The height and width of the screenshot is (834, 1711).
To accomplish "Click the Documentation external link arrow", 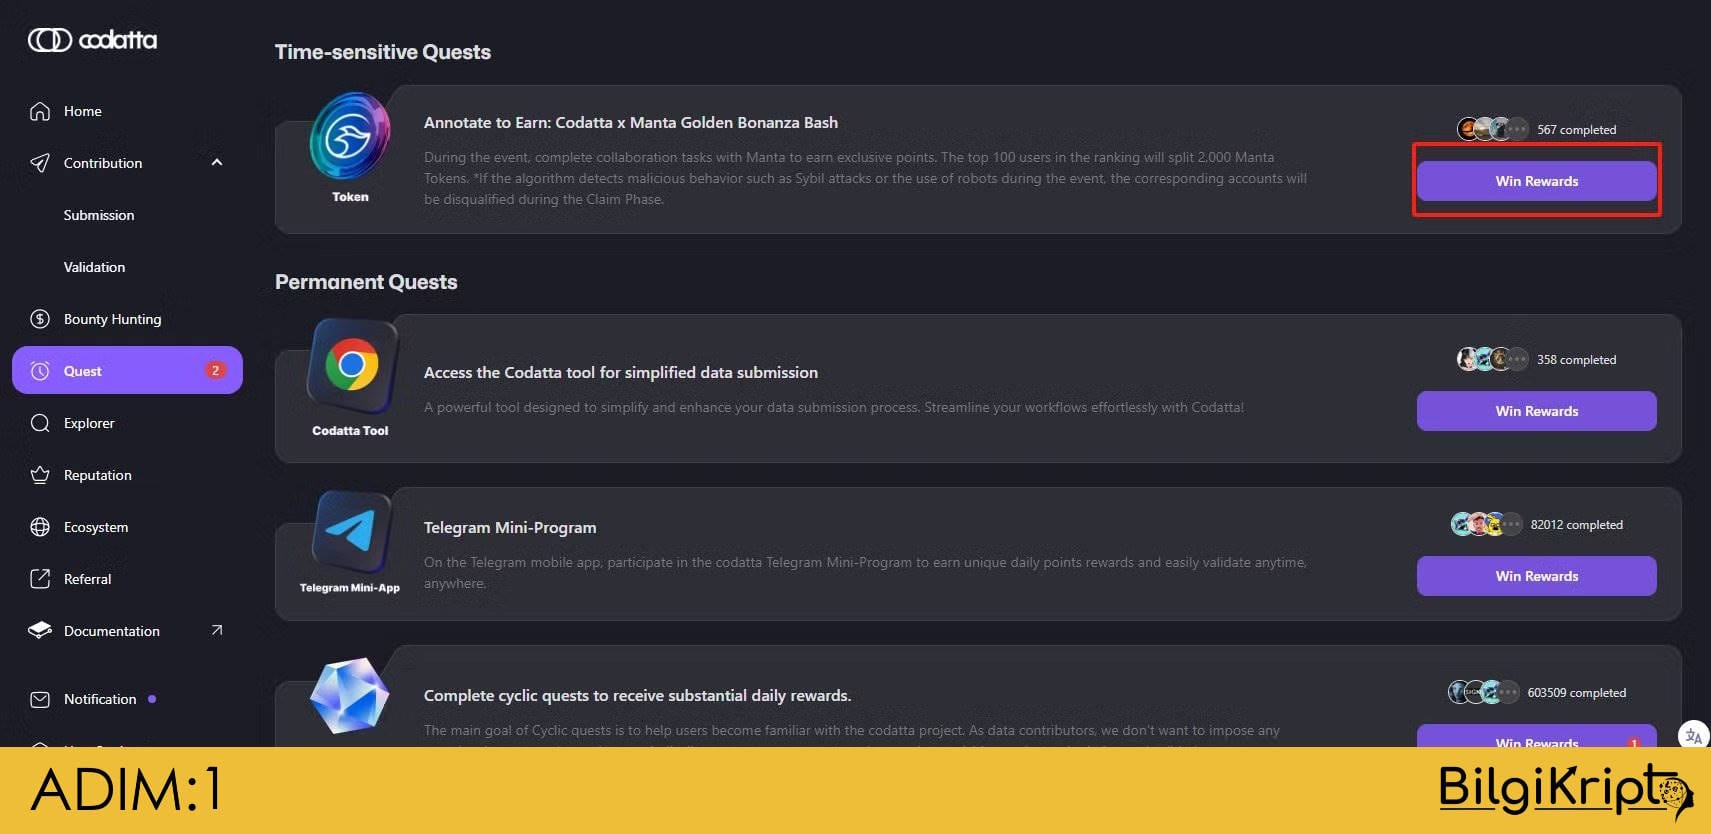I will tap(217, 630).
